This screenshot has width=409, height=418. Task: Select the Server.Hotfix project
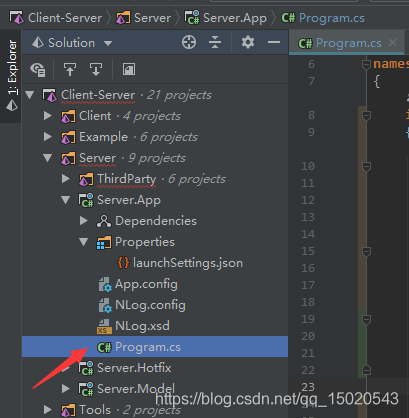(x=155, y=368)
